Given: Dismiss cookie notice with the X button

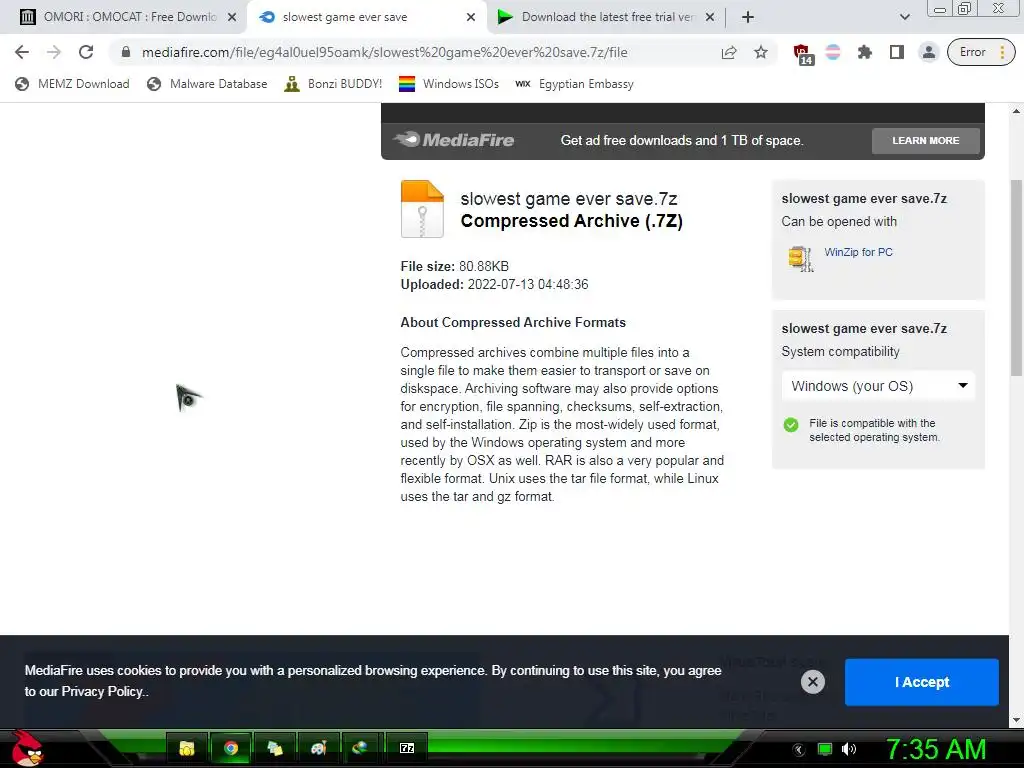Looking at the screenshot, I should (x=812, y=682).
